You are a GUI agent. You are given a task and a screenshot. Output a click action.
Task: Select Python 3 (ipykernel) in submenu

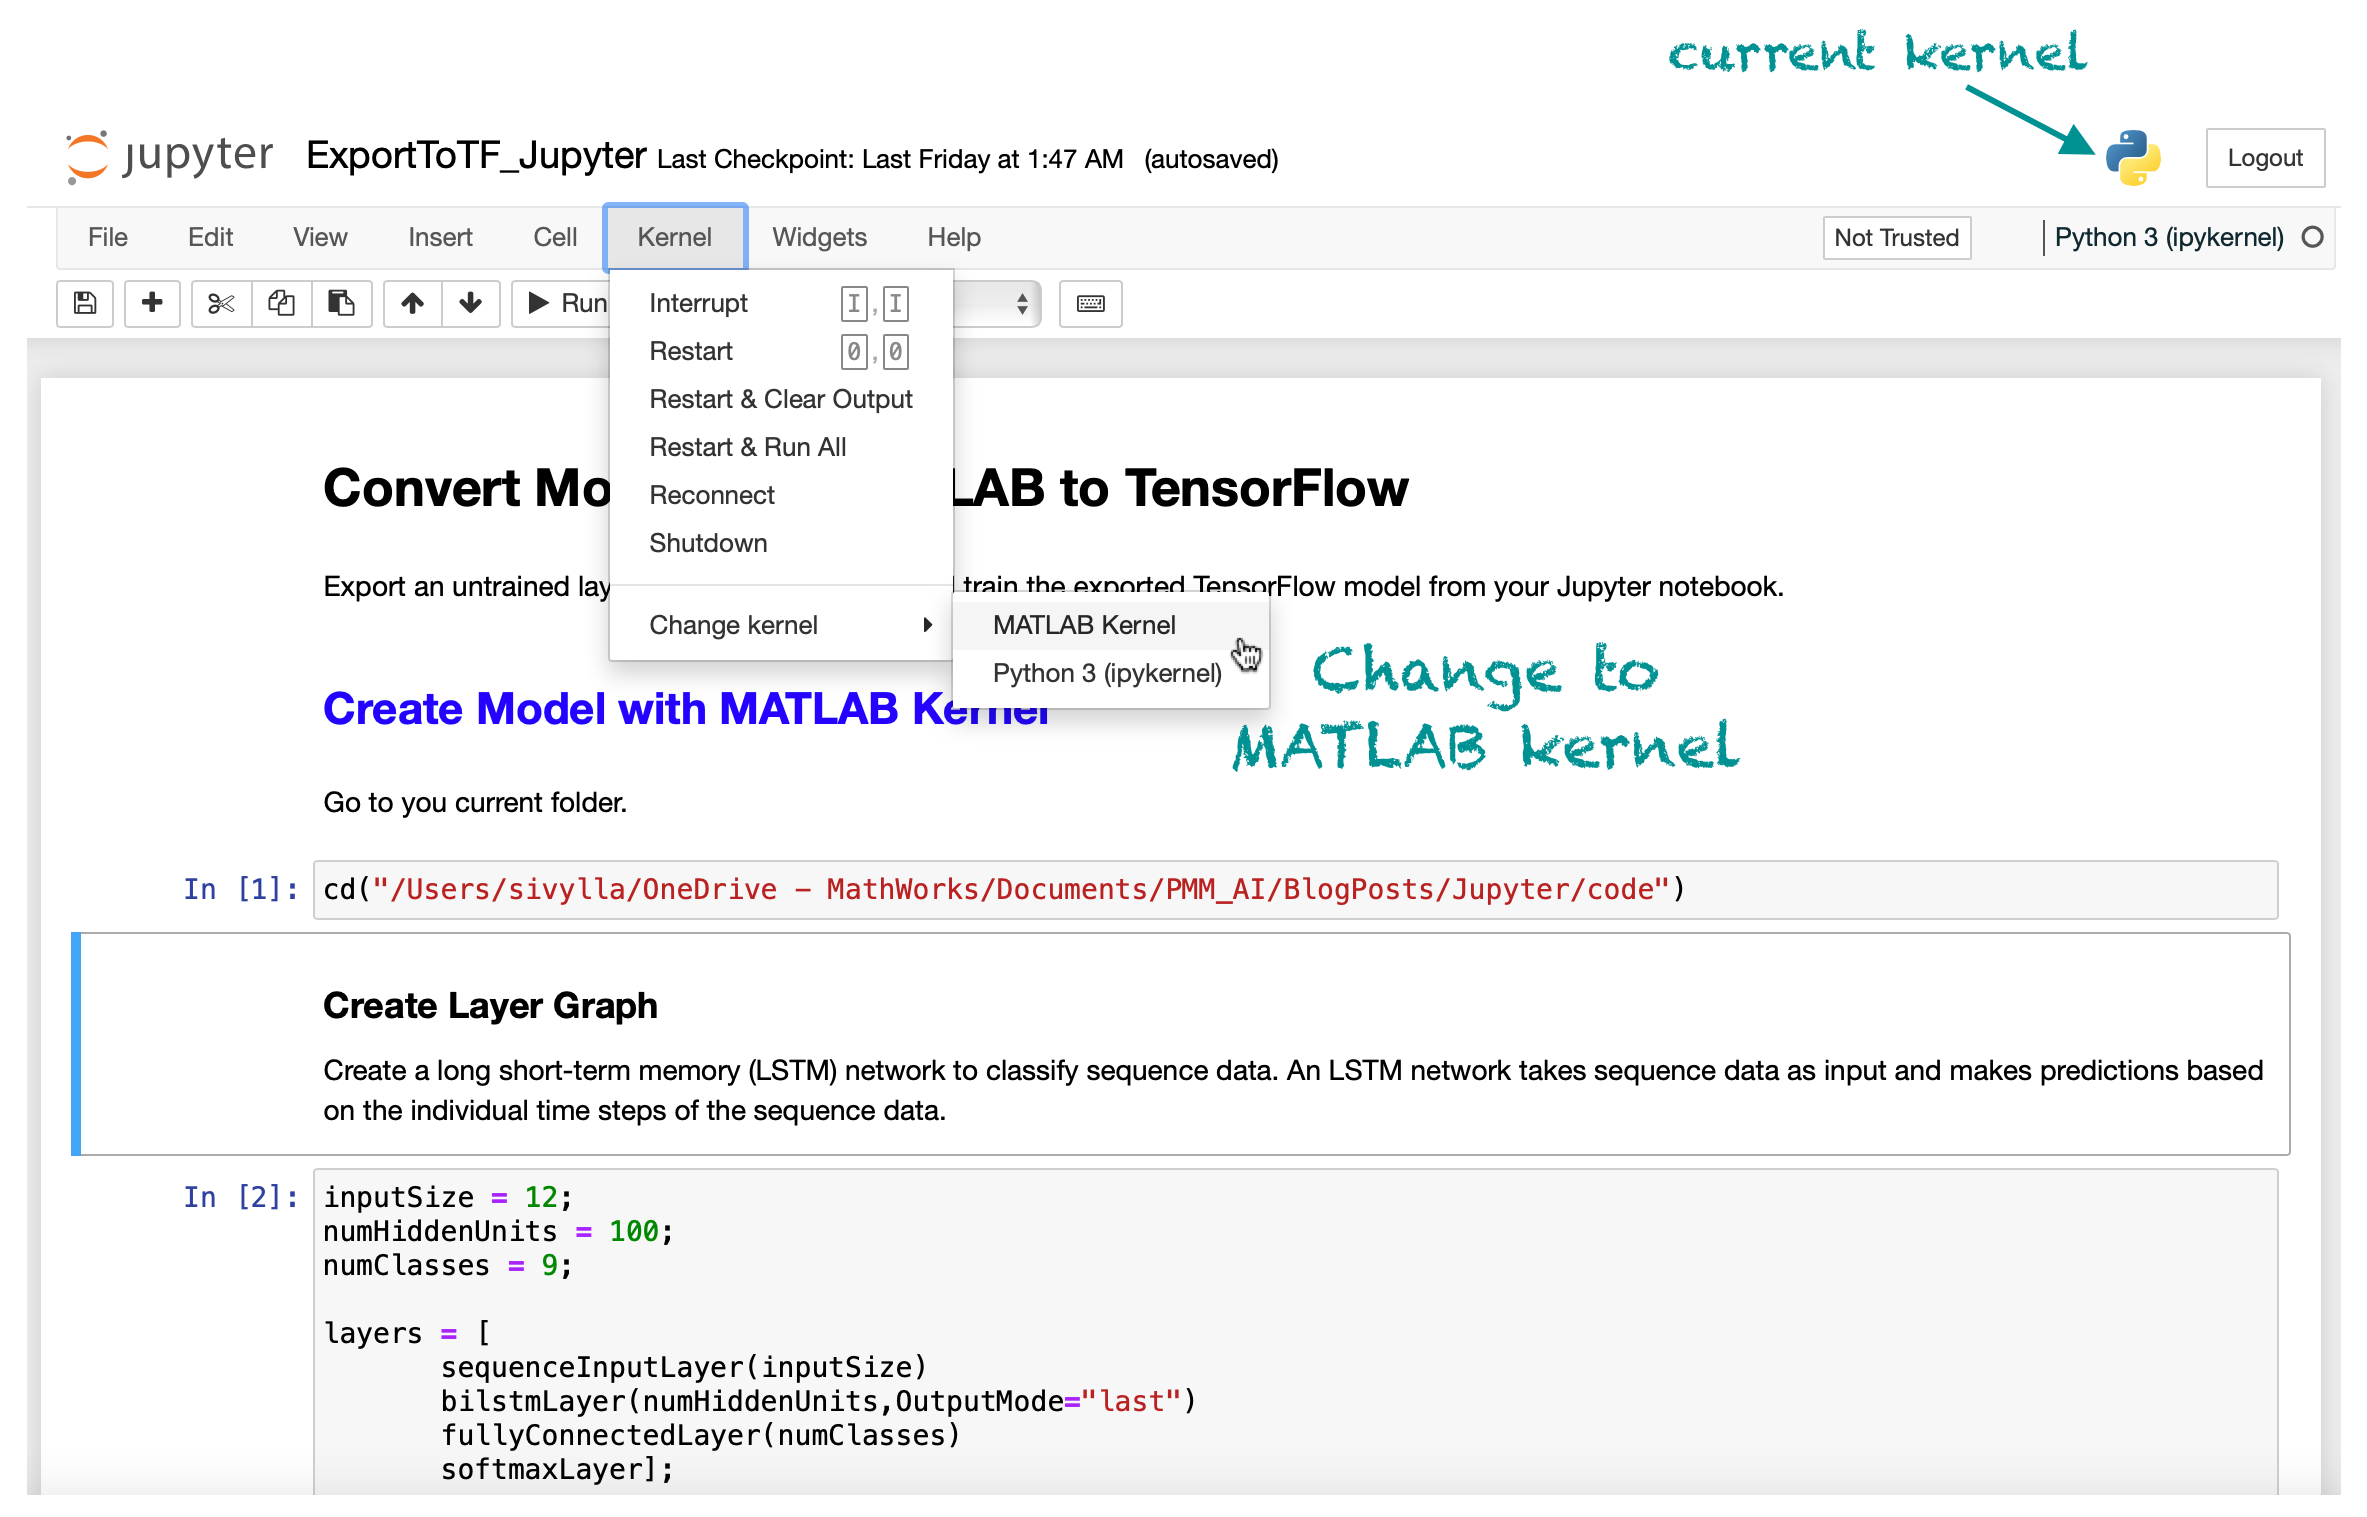(1110, 673)
